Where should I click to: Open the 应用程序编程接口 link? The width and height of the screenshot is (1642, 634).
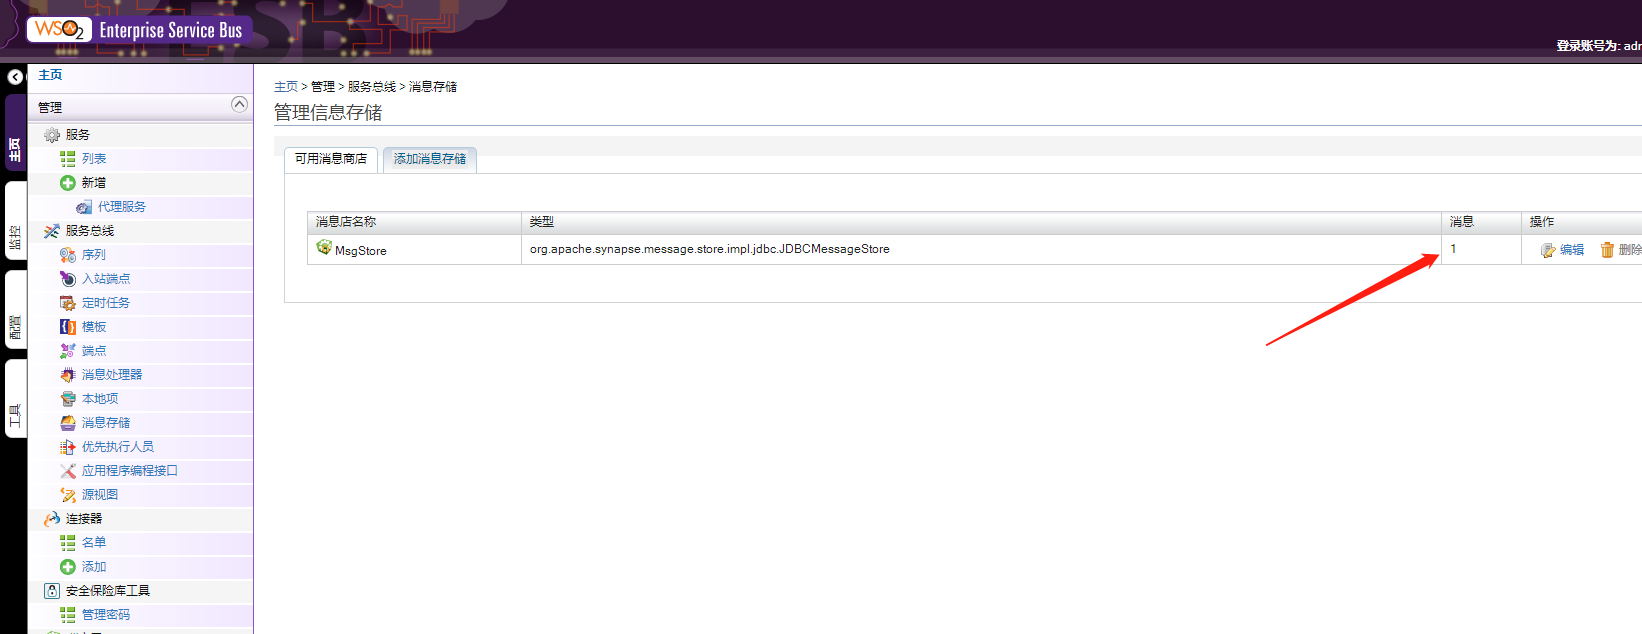(130, 471)
